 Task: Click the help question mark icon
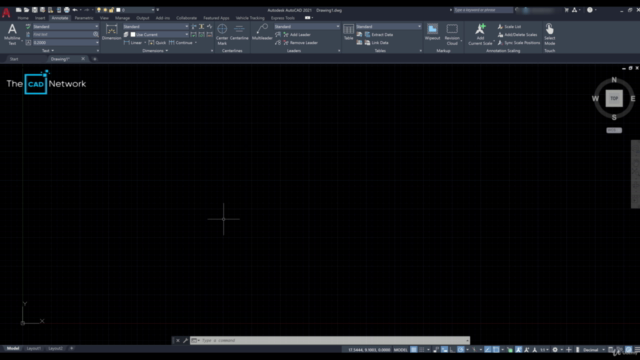pos(590,10)
